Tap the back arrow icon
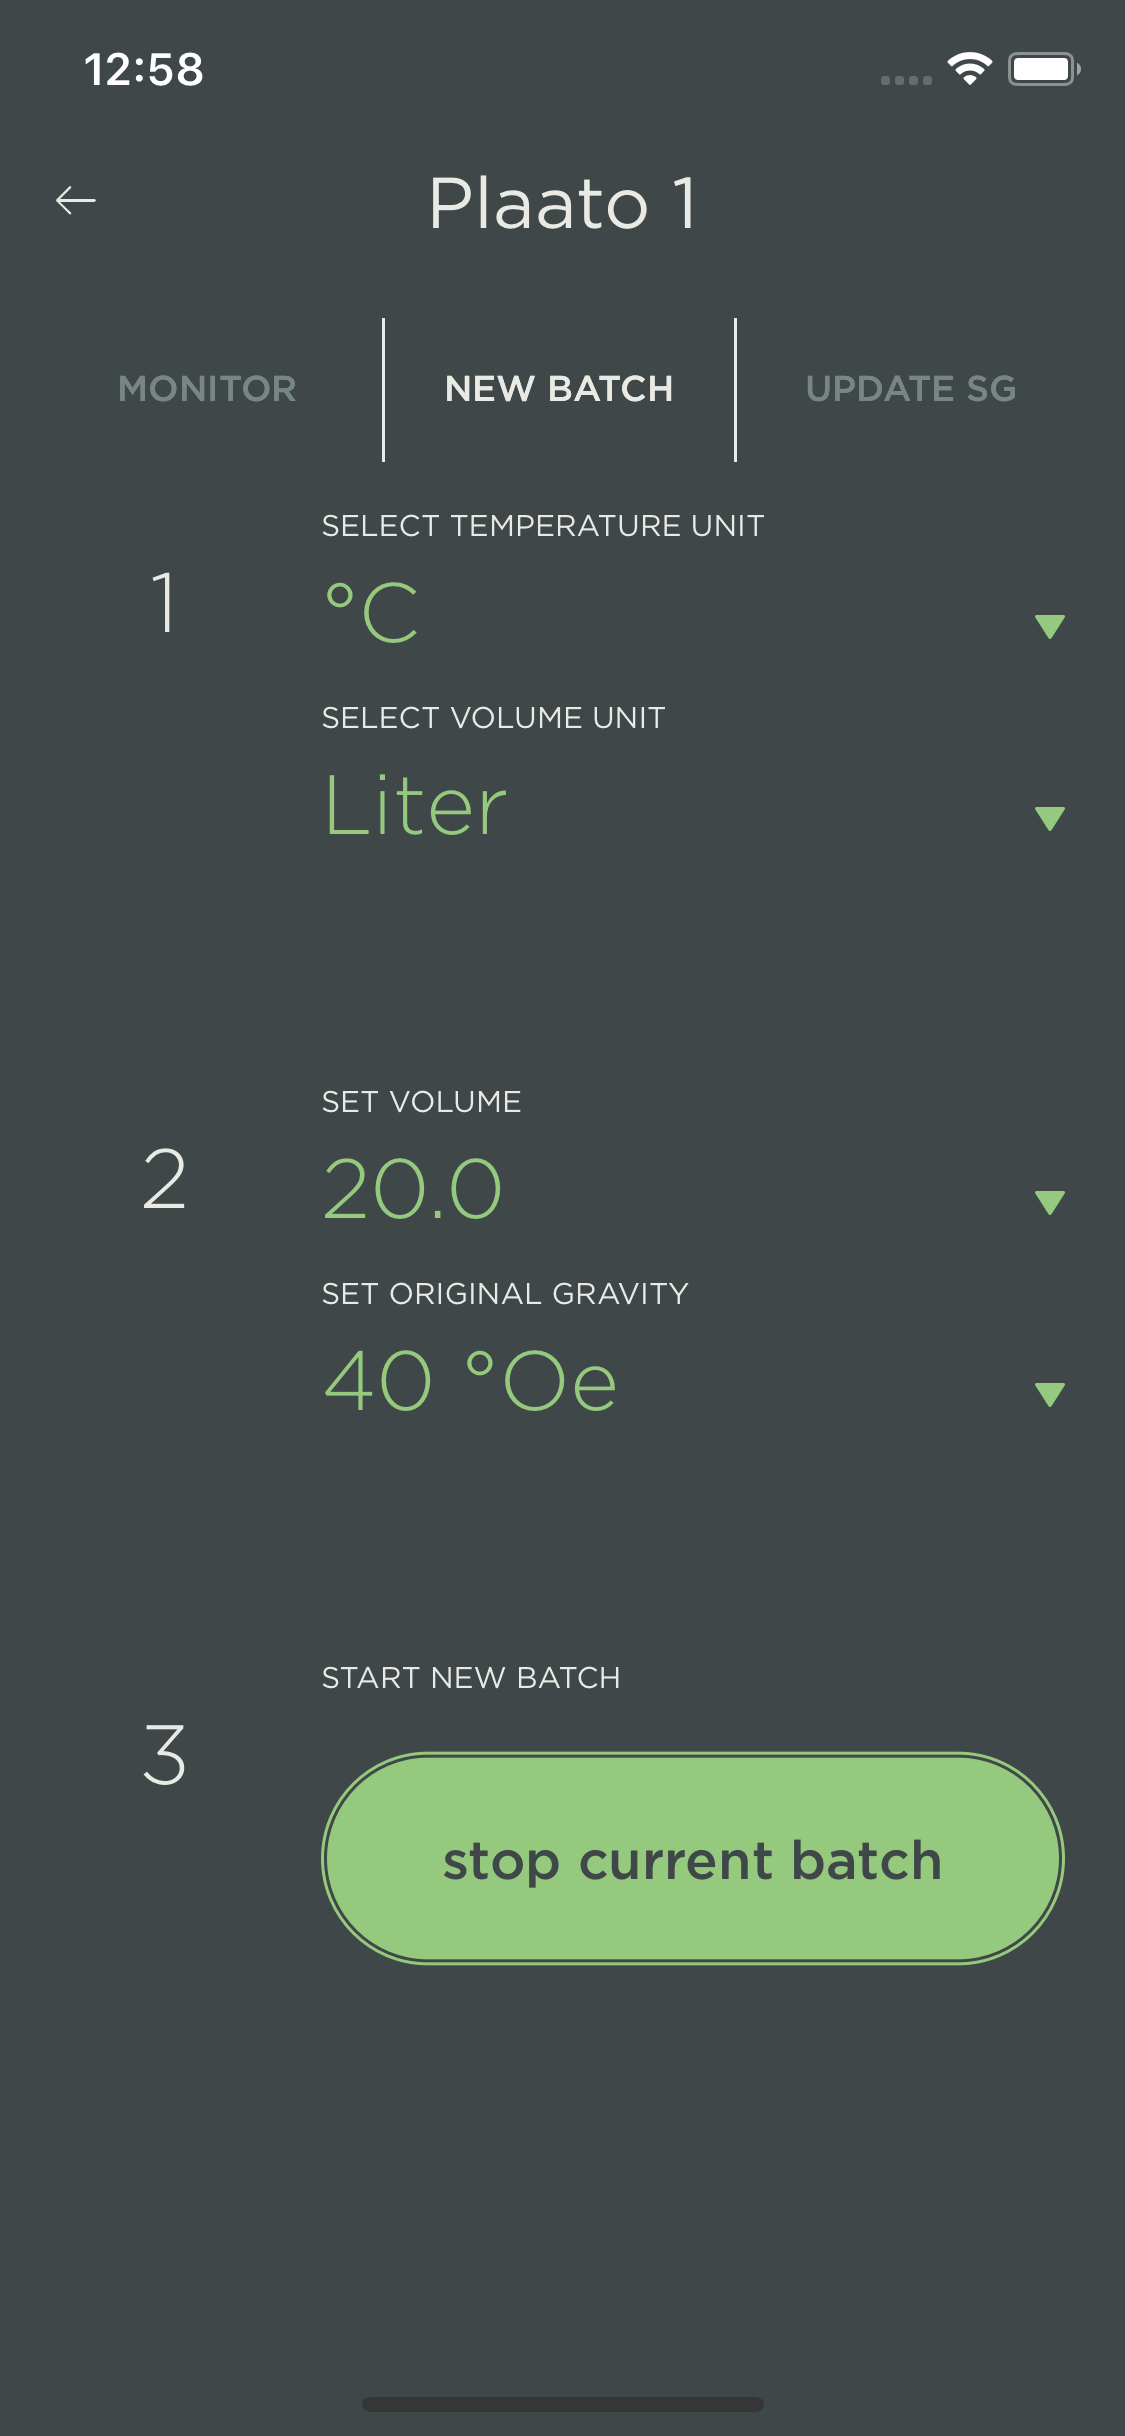 click(76, 201)
